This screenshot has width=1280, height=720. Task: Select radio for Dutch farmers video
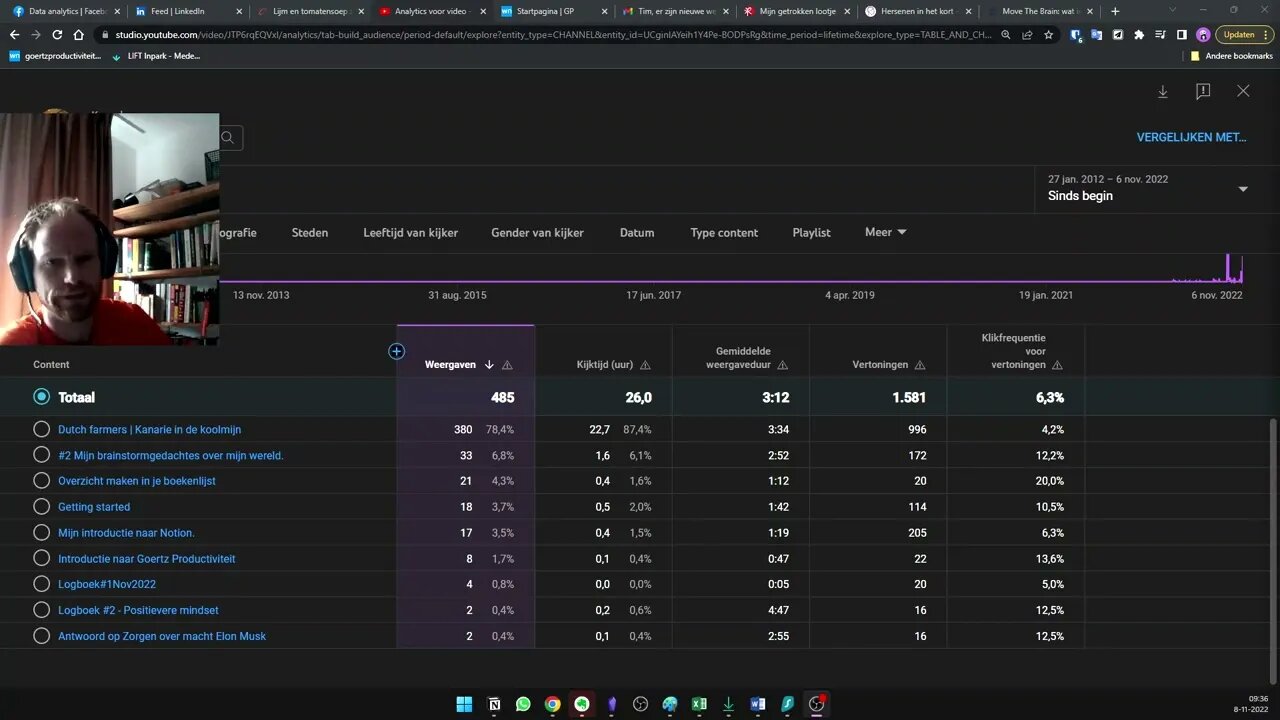(x=41, y=429)
